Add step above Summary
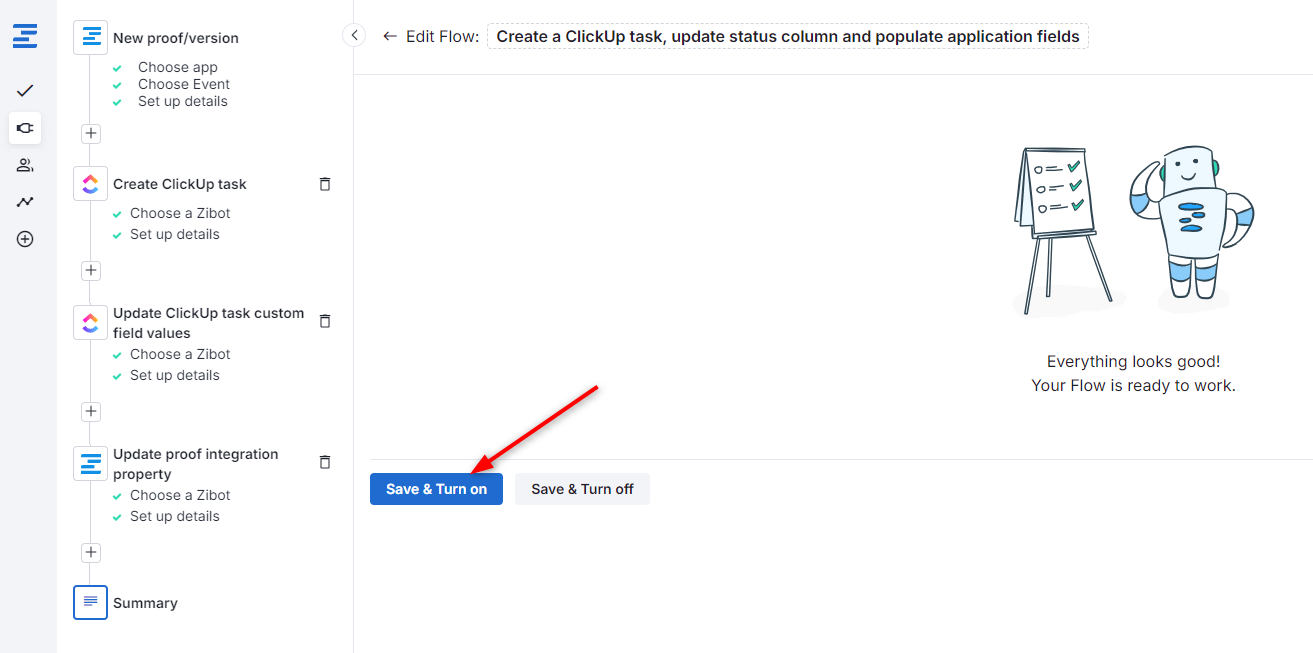The height and width of the screenshot is (653, 1313). click(91, 552)
